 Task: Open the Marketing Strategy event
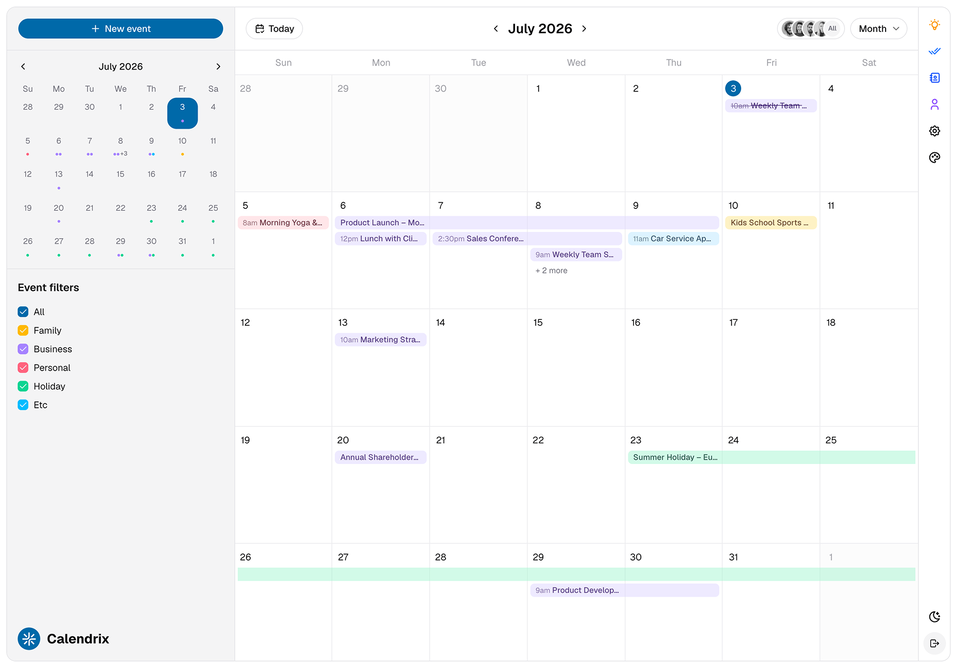(x=381, y=340)
